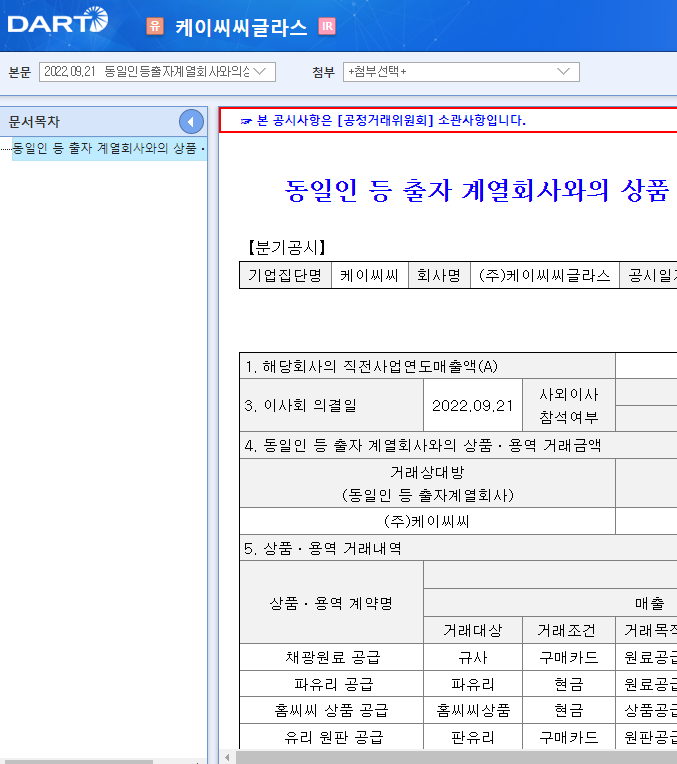Click the document title 동일인 등 출자 계열회사와의 상품
Screen dimensions: 677x764
click(x=477, y=190)
